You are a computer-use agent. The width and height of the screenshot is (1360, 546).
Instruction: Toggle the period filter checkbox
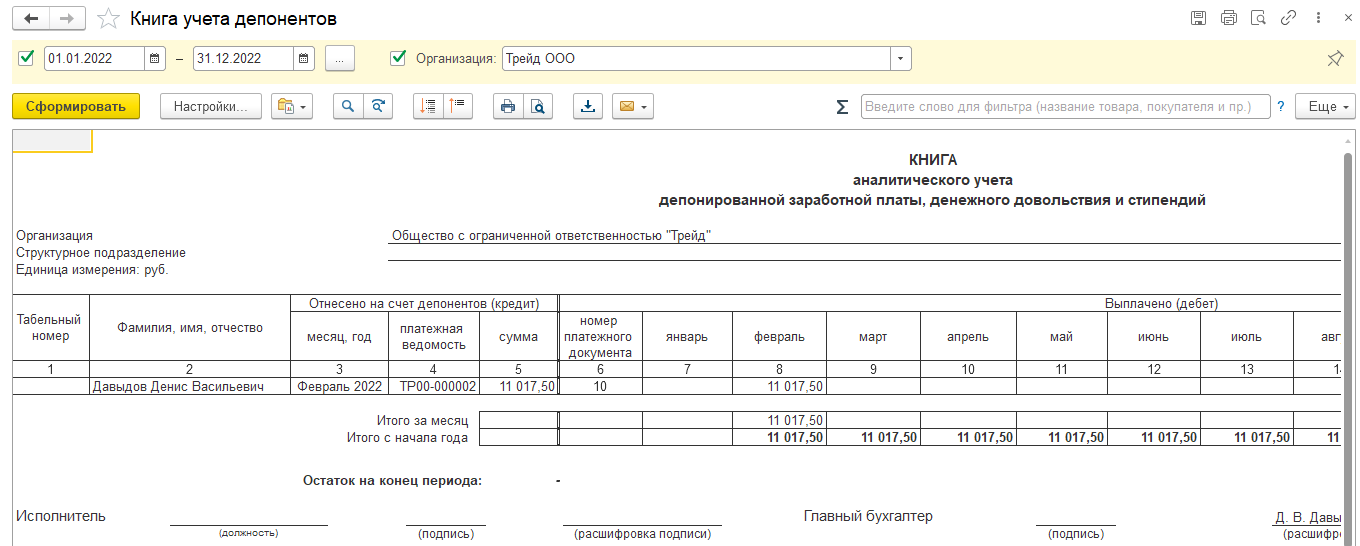[x=27, y=58]
